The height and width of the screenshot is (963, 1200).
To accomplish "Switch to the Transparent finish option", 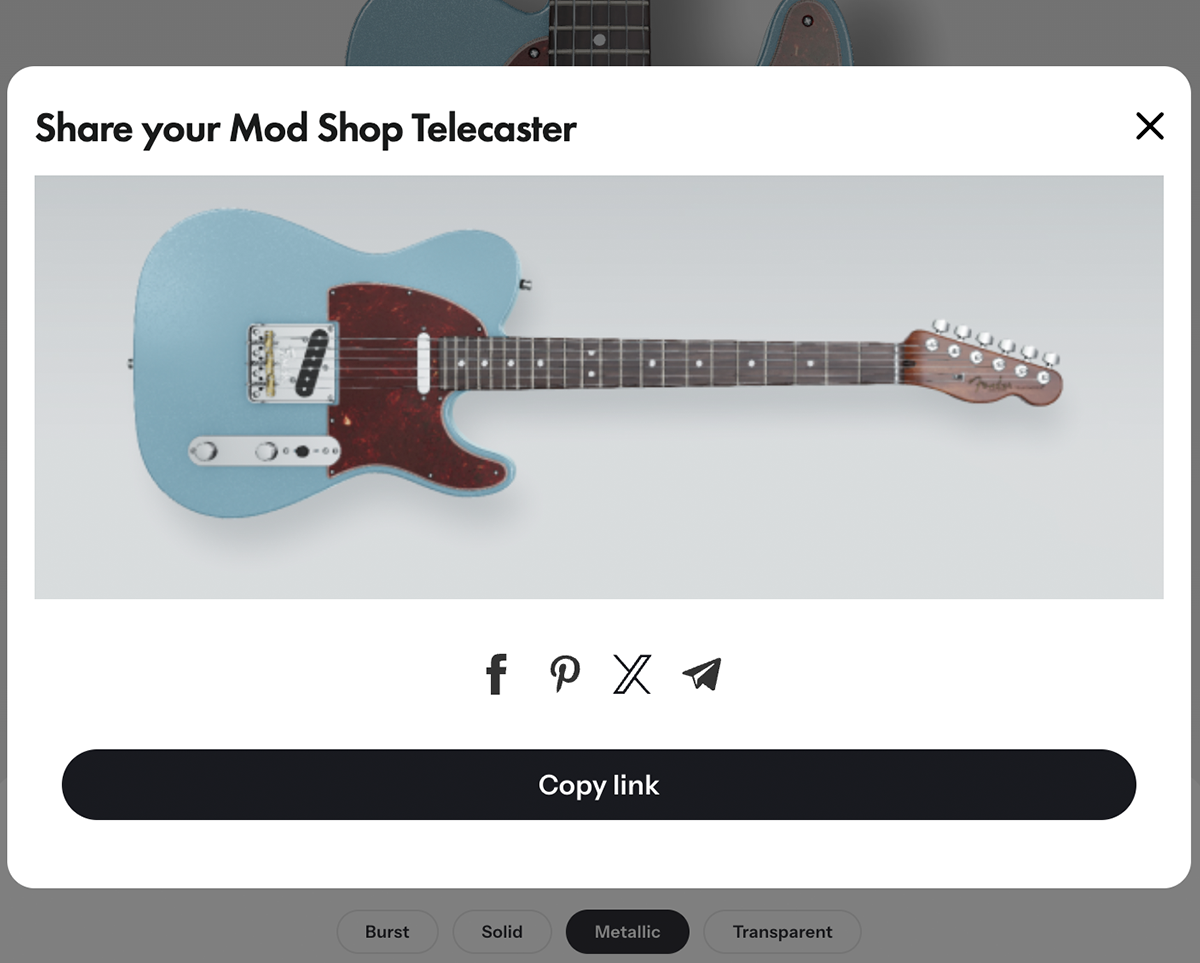I will [x=782, y=932].
